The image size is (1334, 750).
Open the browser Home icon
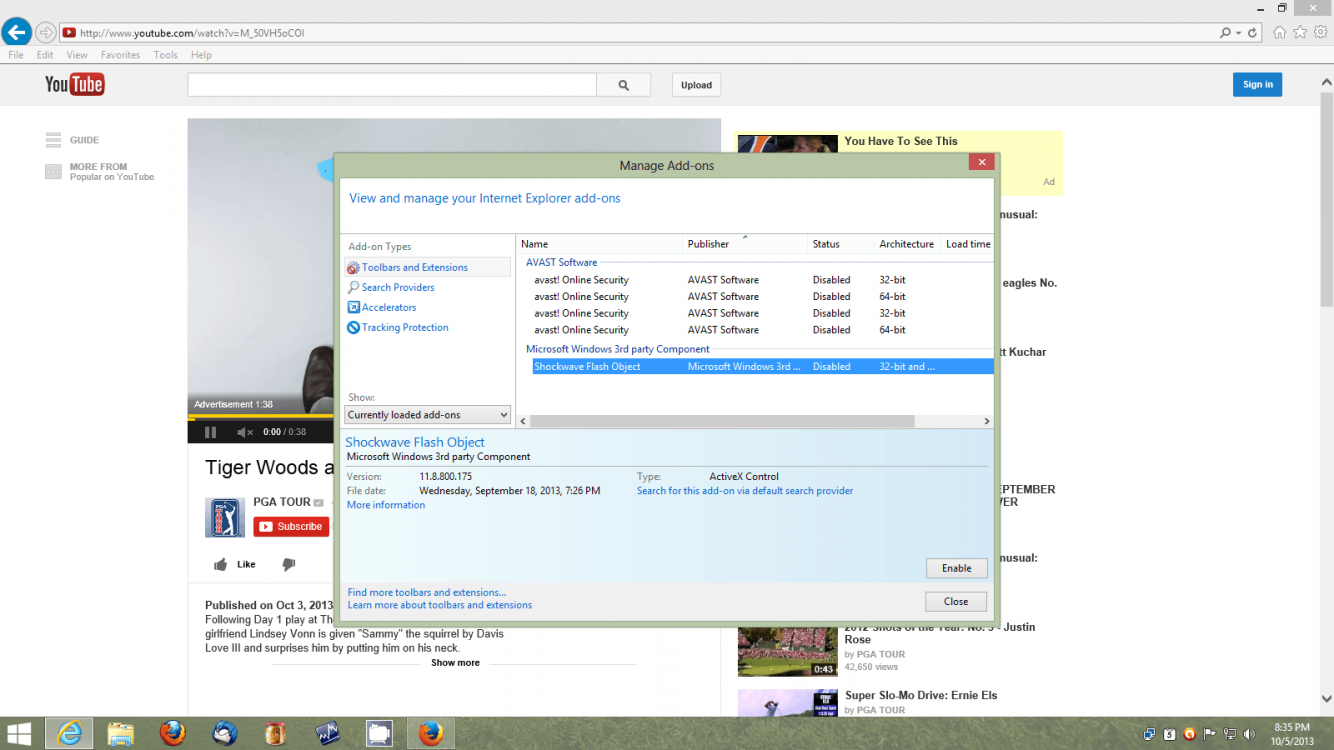point(1280,32)
